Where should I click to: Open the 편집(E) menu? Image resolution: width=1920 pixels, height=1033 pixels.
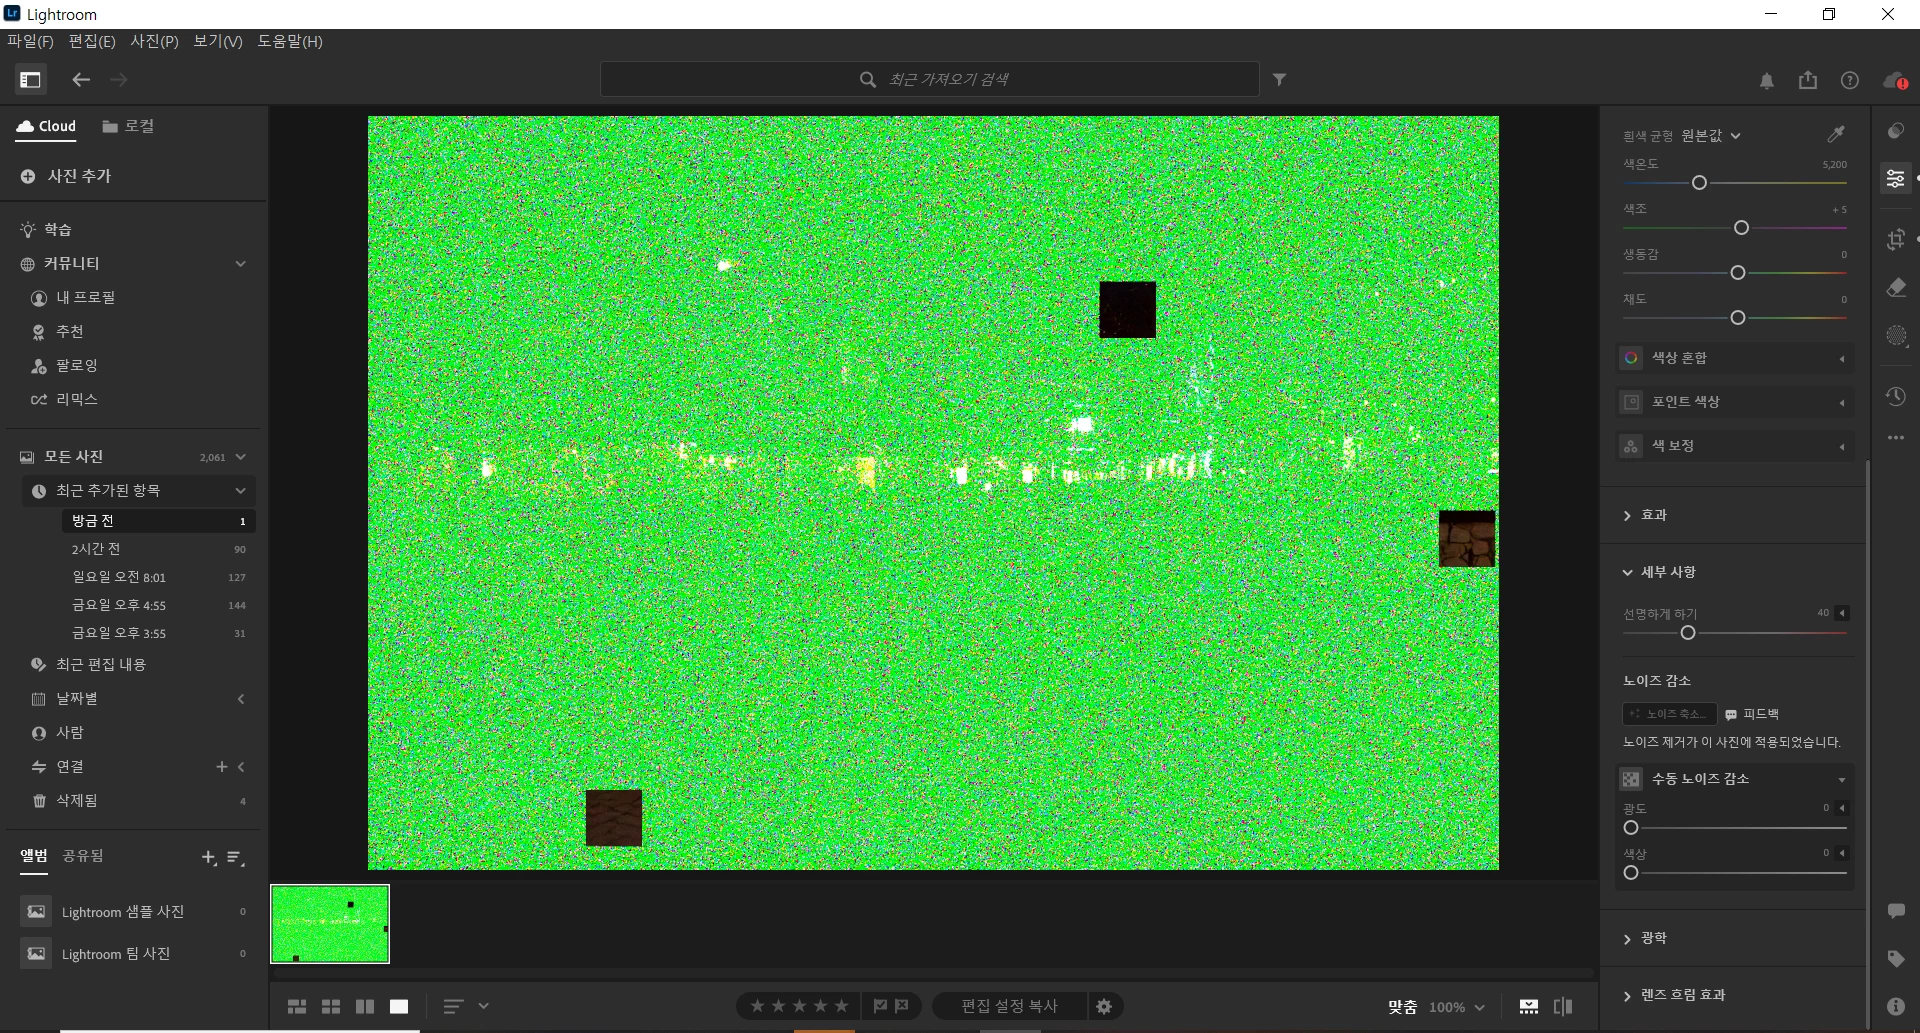point(92,41)
